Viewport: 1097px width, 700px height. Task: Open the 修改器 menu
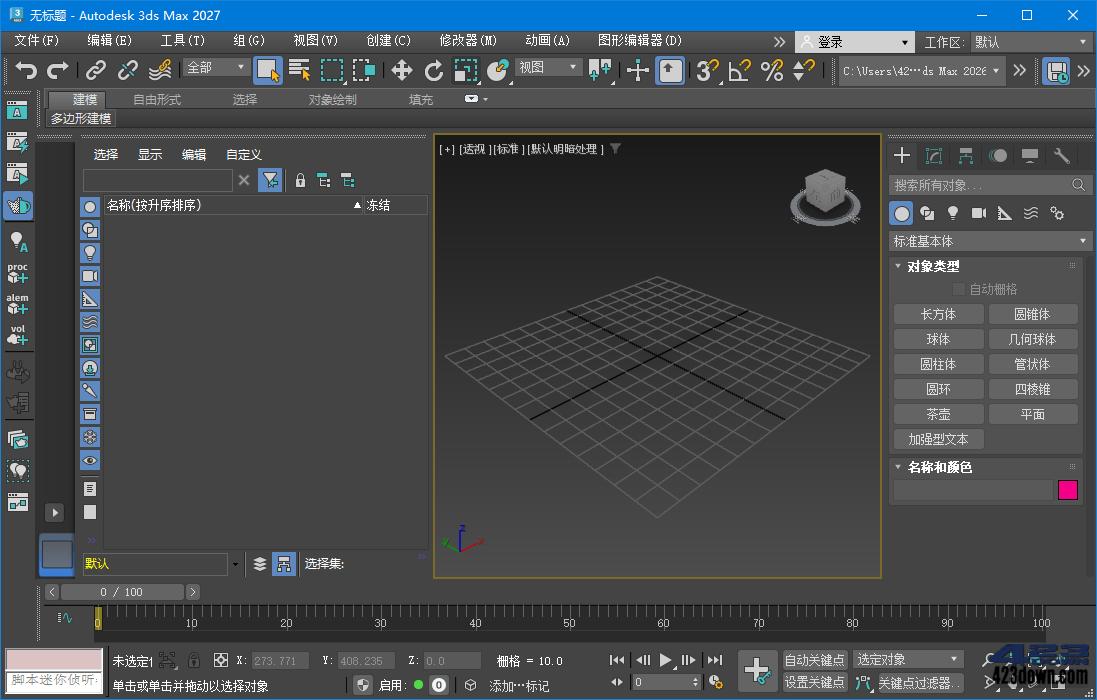pyautogui.click(x=466, y=41)
